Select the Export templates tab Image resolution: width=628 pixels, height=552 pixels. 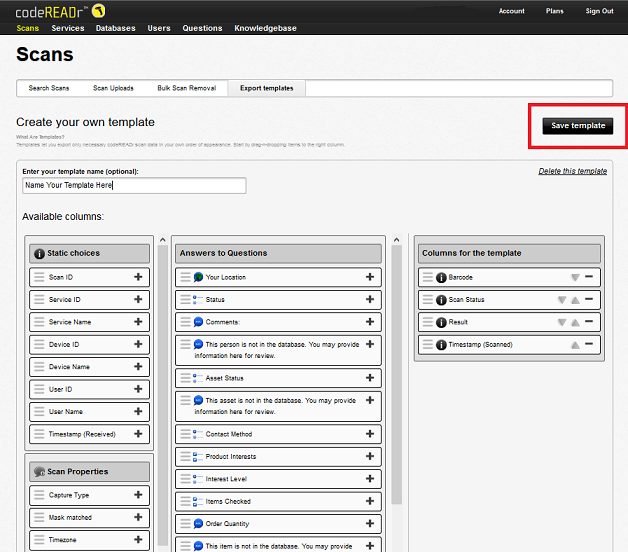267,88
